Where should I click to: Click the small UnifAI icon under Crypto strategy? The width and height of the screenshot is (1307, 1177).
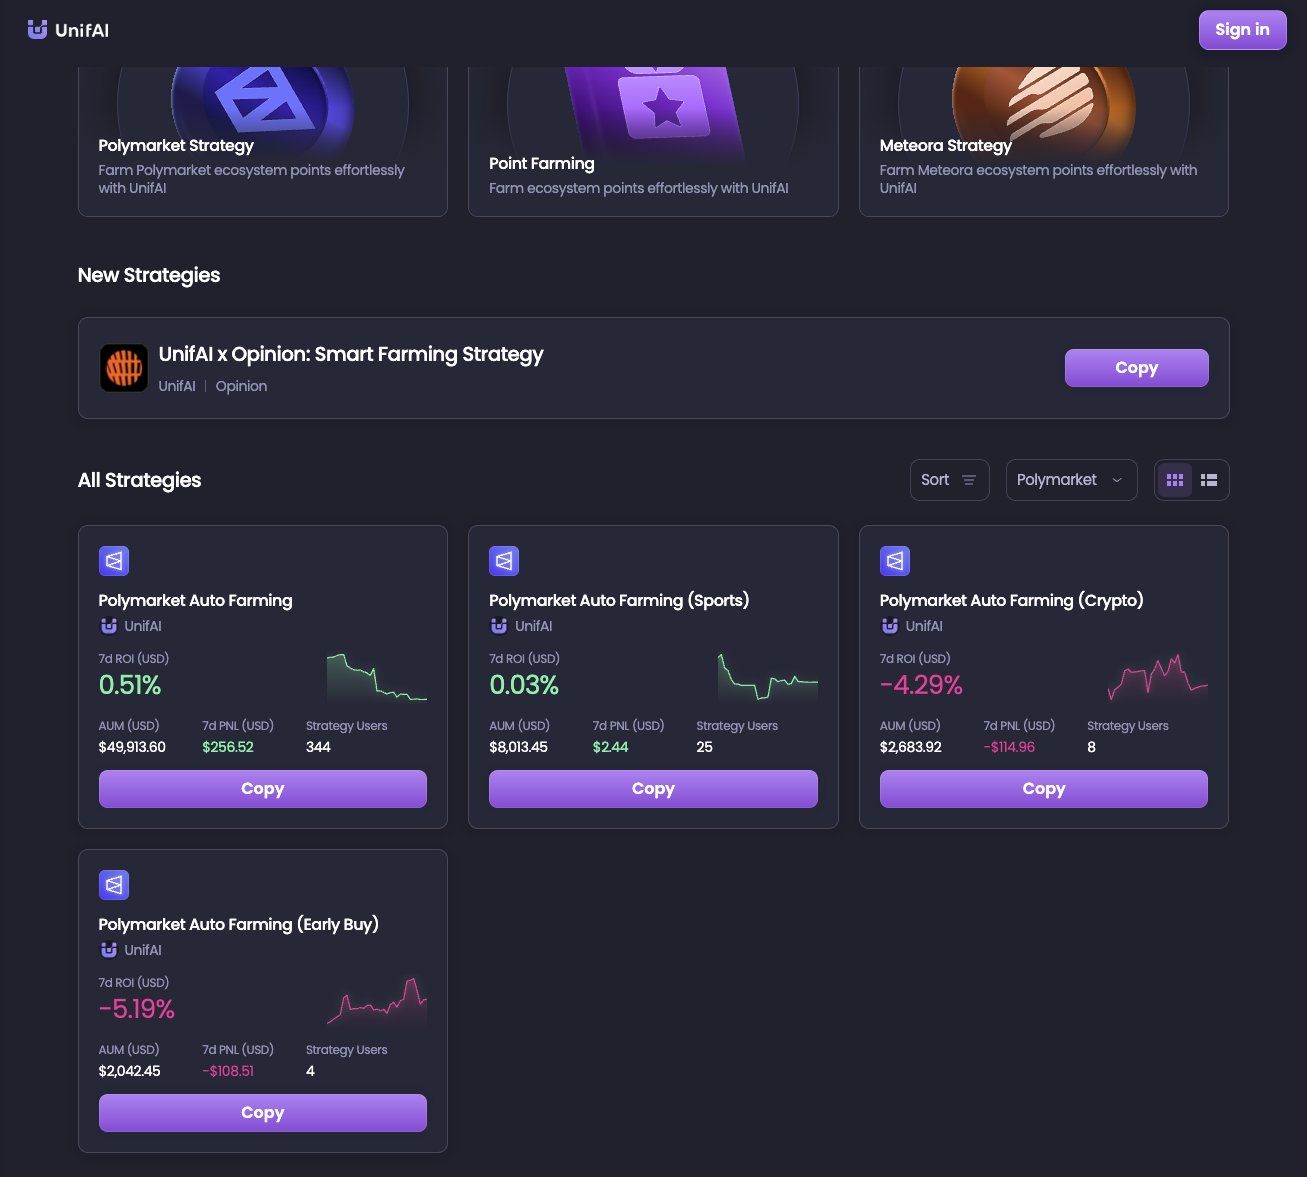coord(889,626)
